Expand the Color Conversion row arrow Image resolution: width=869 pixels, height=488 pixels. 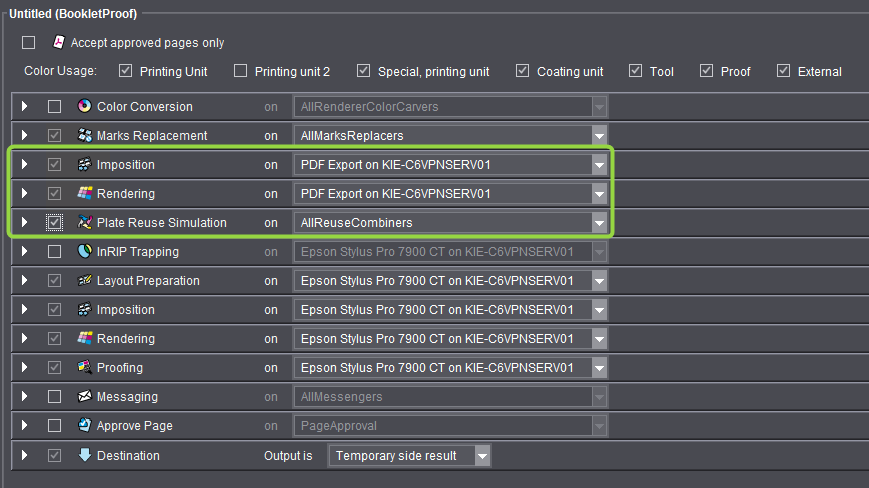point(25,106)
